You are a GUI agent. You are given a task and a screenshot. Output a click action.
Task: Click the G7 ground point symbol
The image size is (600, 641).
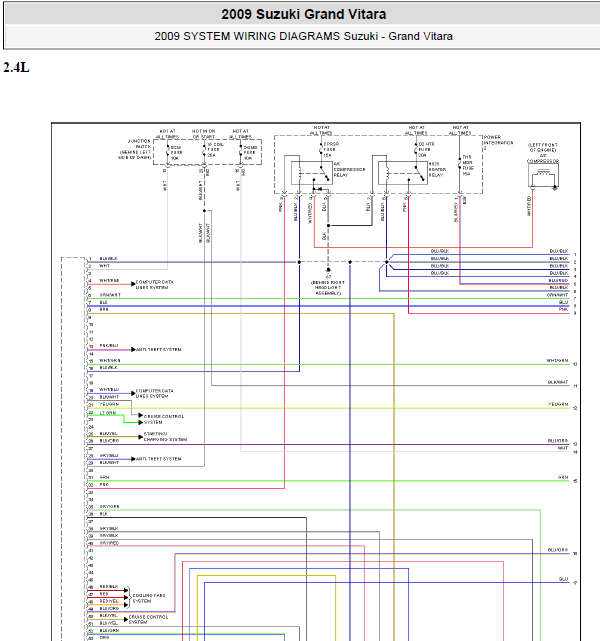[x=328, y=270]
